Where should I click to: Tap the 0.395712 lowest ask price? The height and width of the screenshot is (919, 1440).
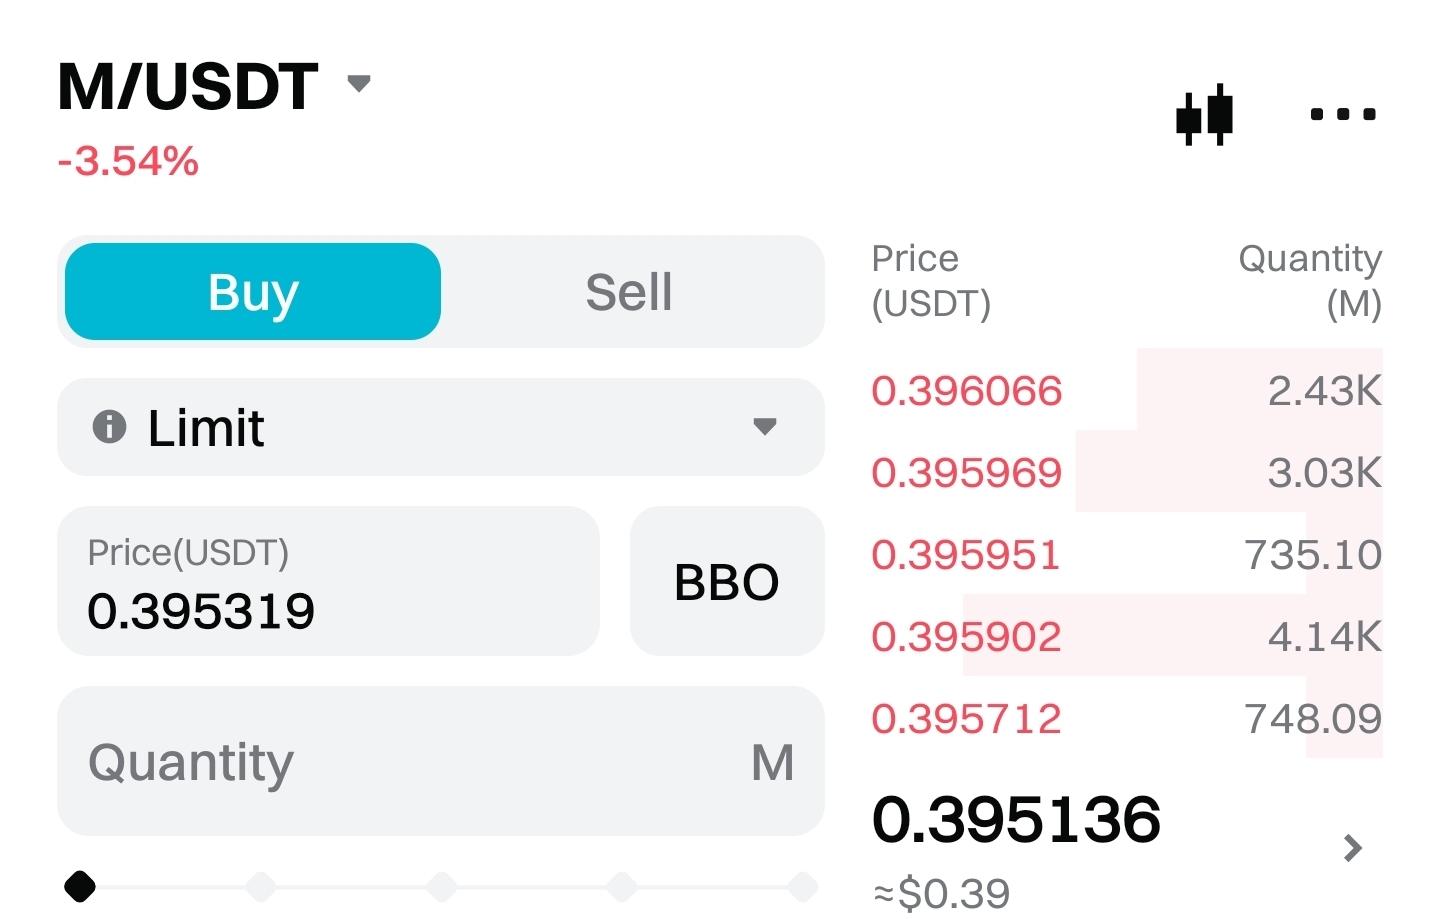pyautogui.click(x=966, y=719)
